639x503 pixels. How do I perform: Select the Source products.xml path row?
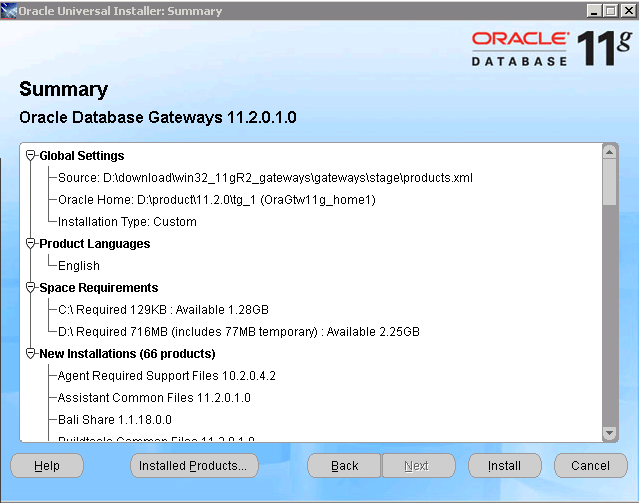tap(265, 178)
